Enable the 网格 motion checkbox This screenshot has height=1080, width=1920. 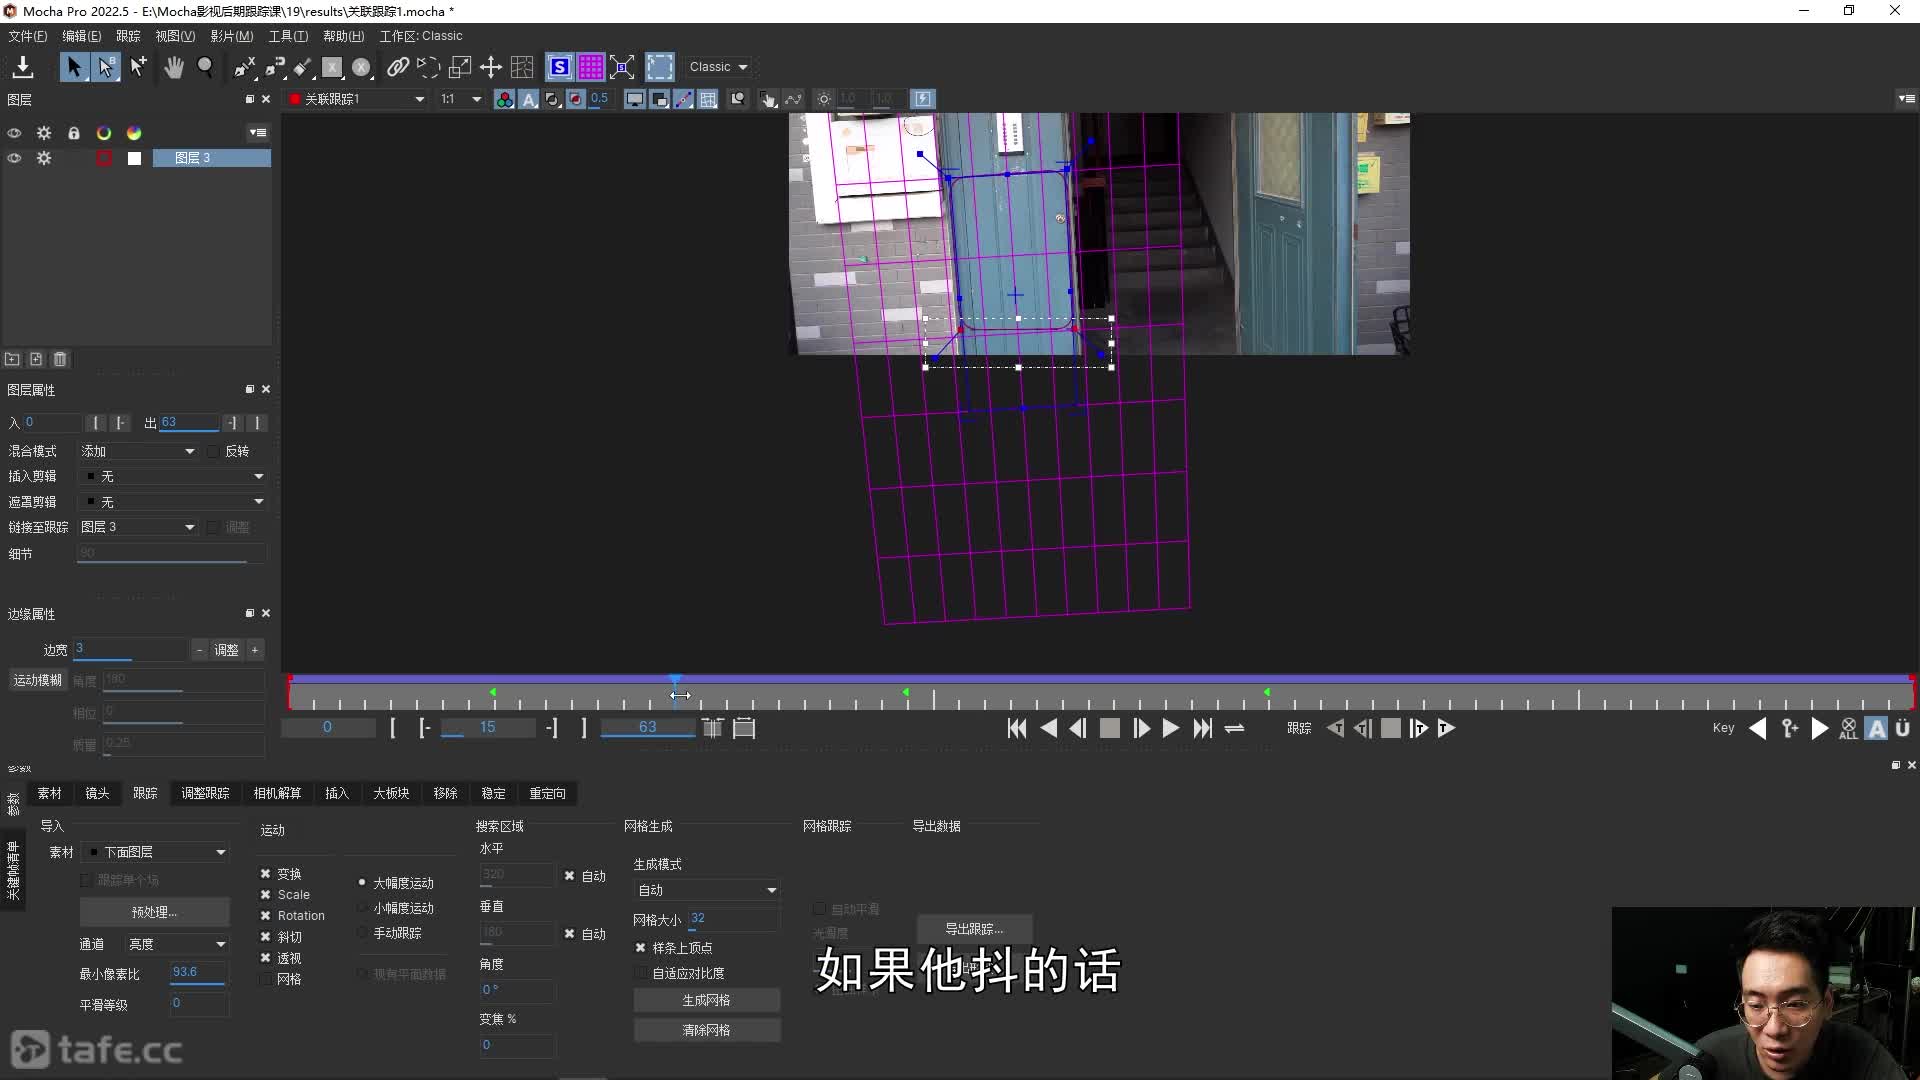266,979
